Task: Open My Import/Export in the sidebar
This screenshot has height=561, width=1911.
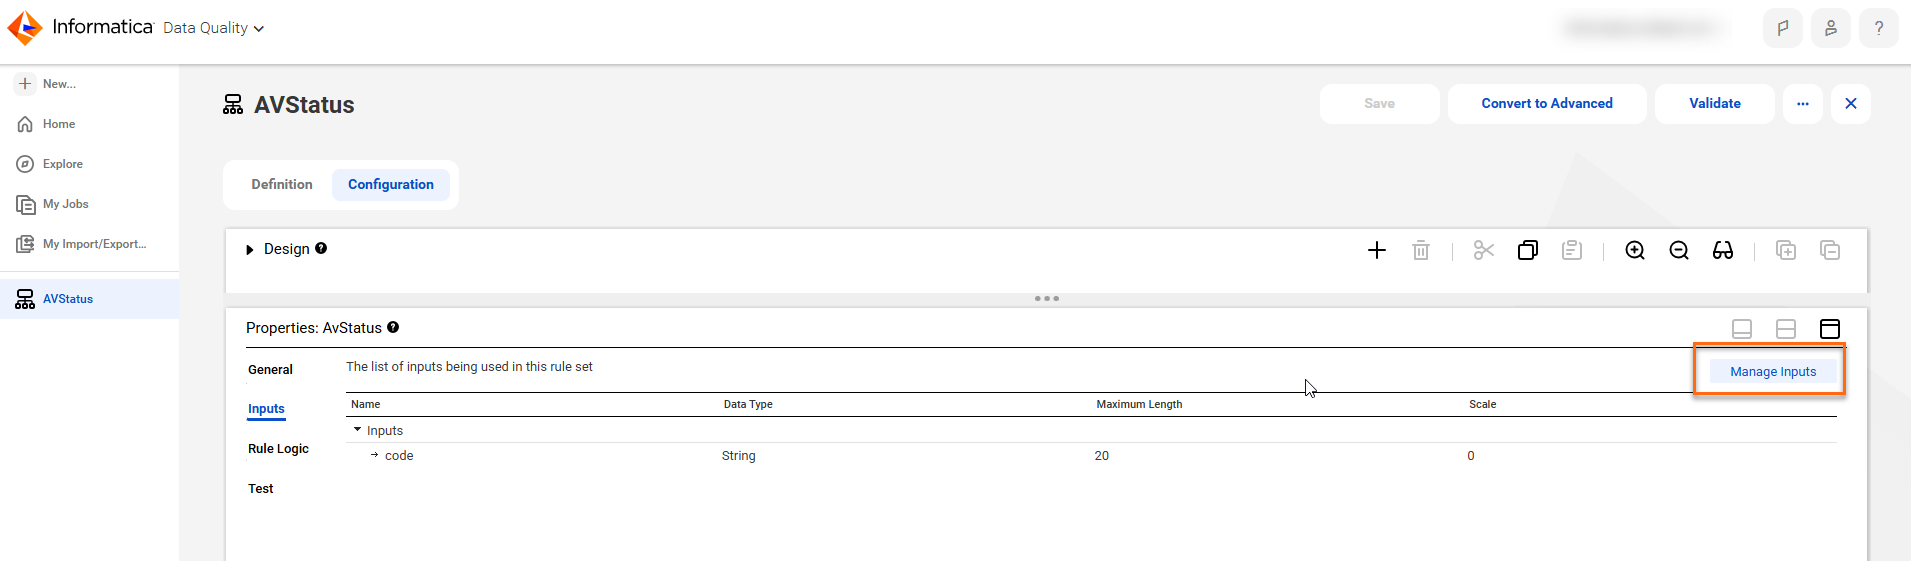Action: (82, 244)
